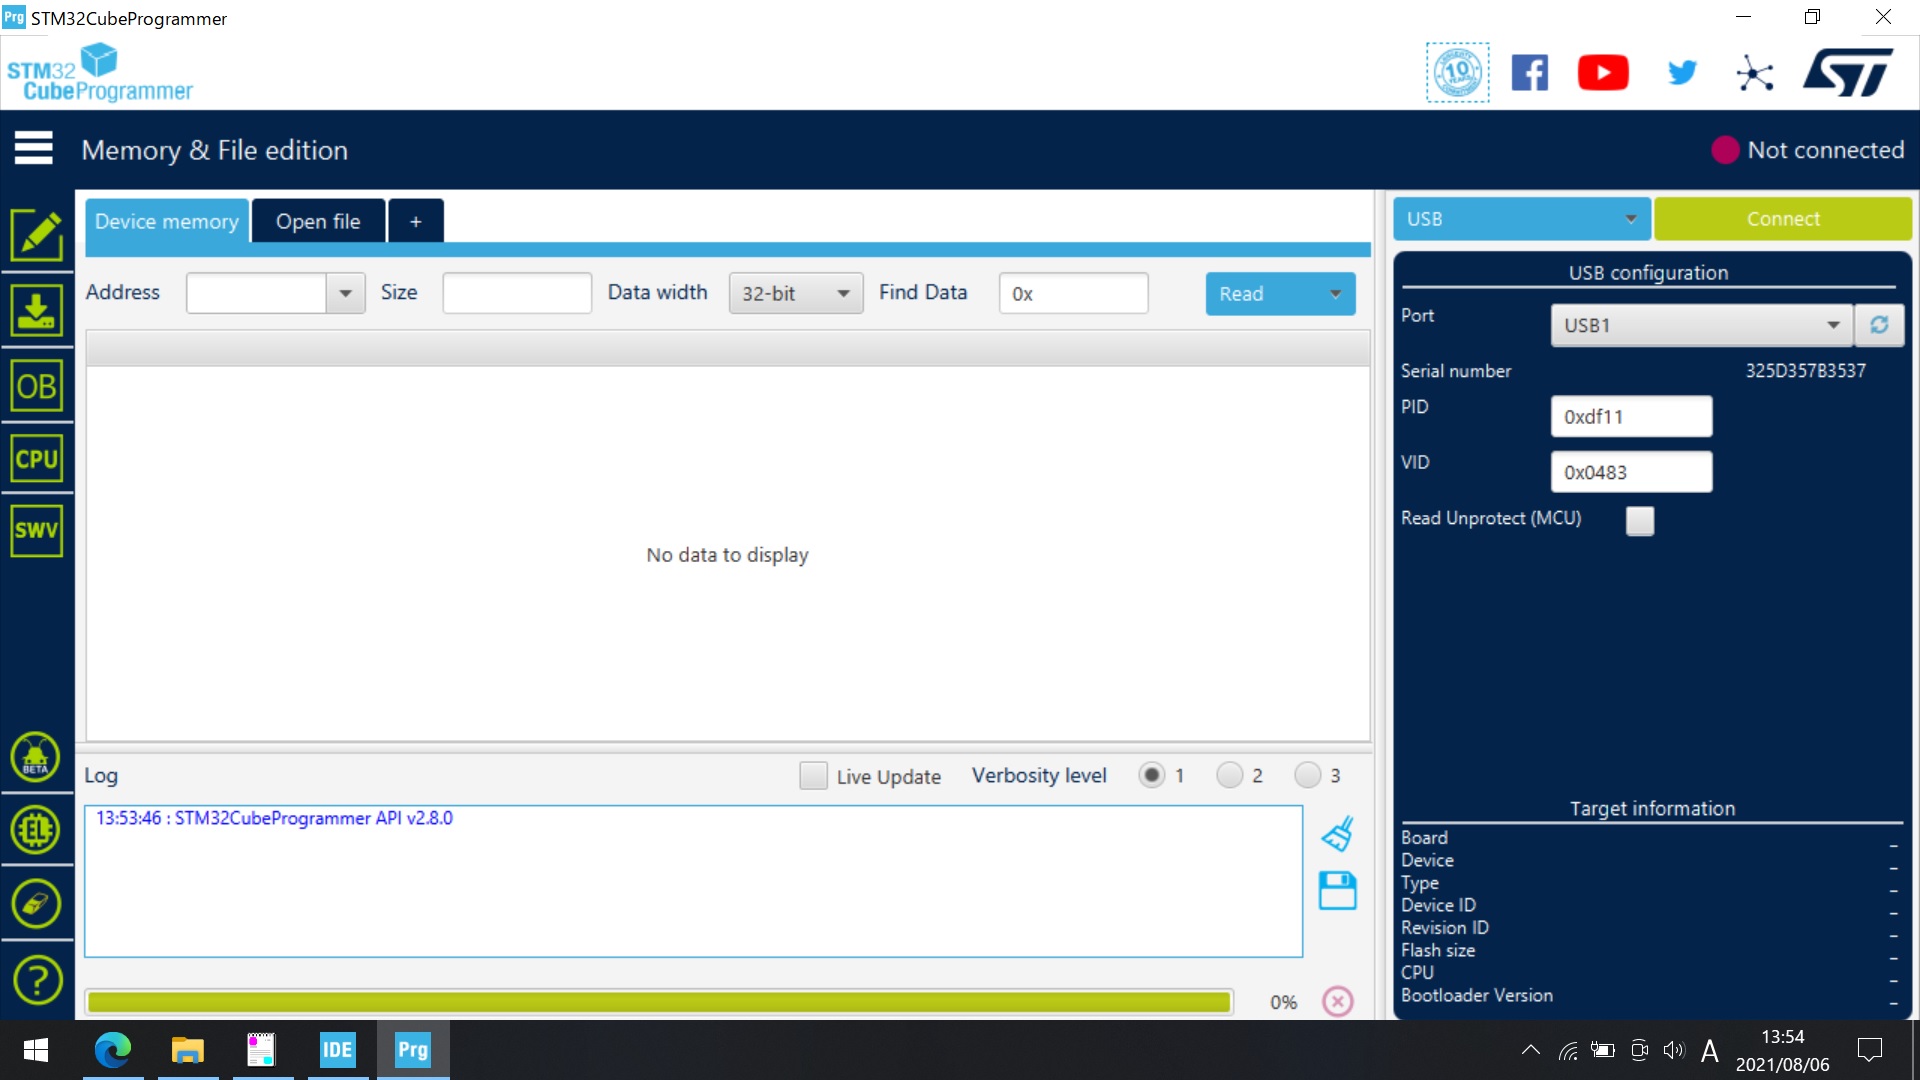The height and width of the screenshot is (1080, 1920).
Task: Open the hamburger main menu
Action: click(x=33, y=148)
